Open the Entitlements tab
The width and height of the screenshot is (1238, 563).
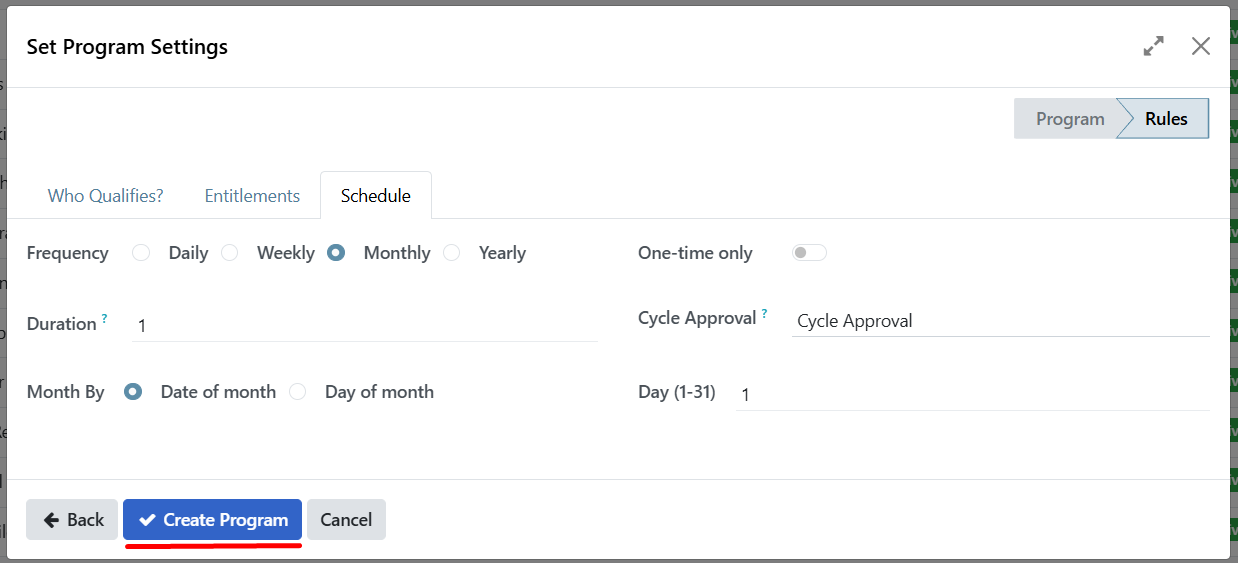tap(252, 196)
